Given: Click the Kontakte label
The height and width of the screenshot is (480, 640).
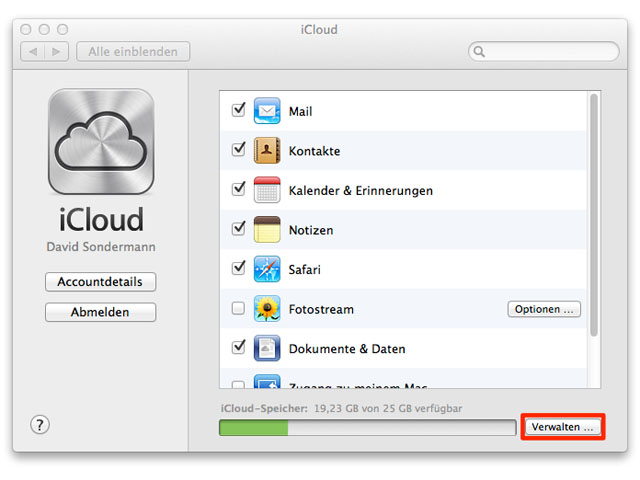Looking at the screenshot, I should coord(314,151).
